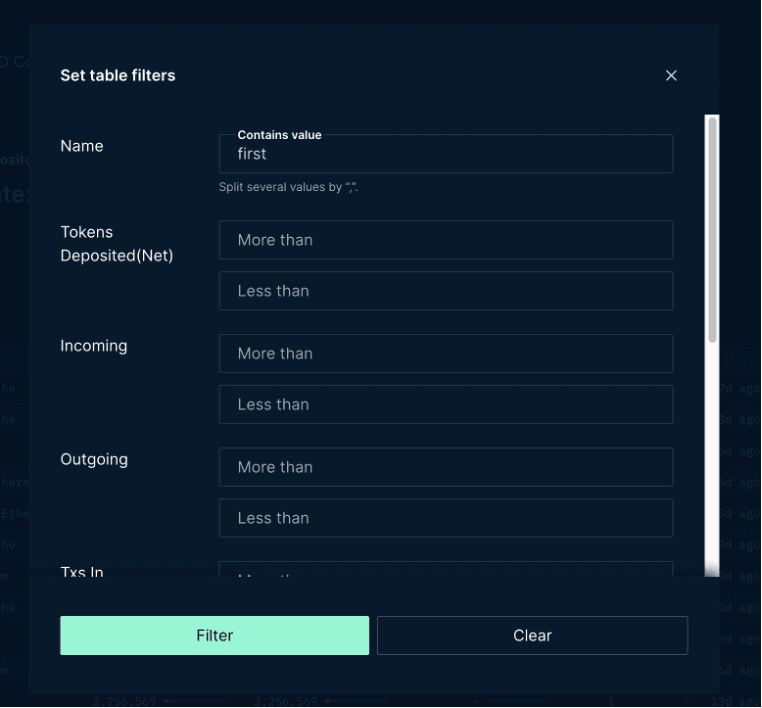Click the 'Split several values by' hint

(288, 187)
